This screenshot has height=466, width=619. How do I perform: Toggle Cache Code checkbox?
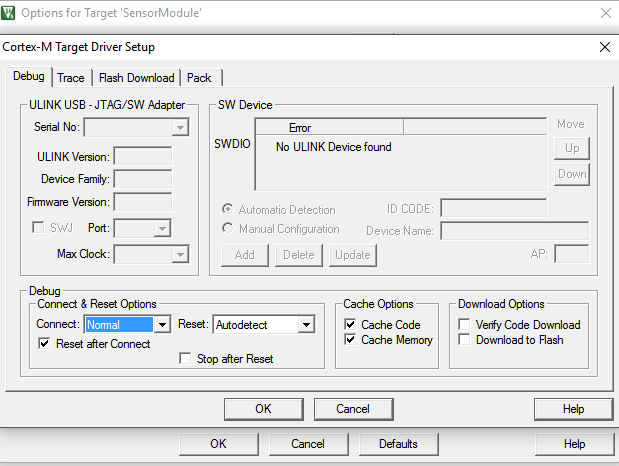(350, 325)
